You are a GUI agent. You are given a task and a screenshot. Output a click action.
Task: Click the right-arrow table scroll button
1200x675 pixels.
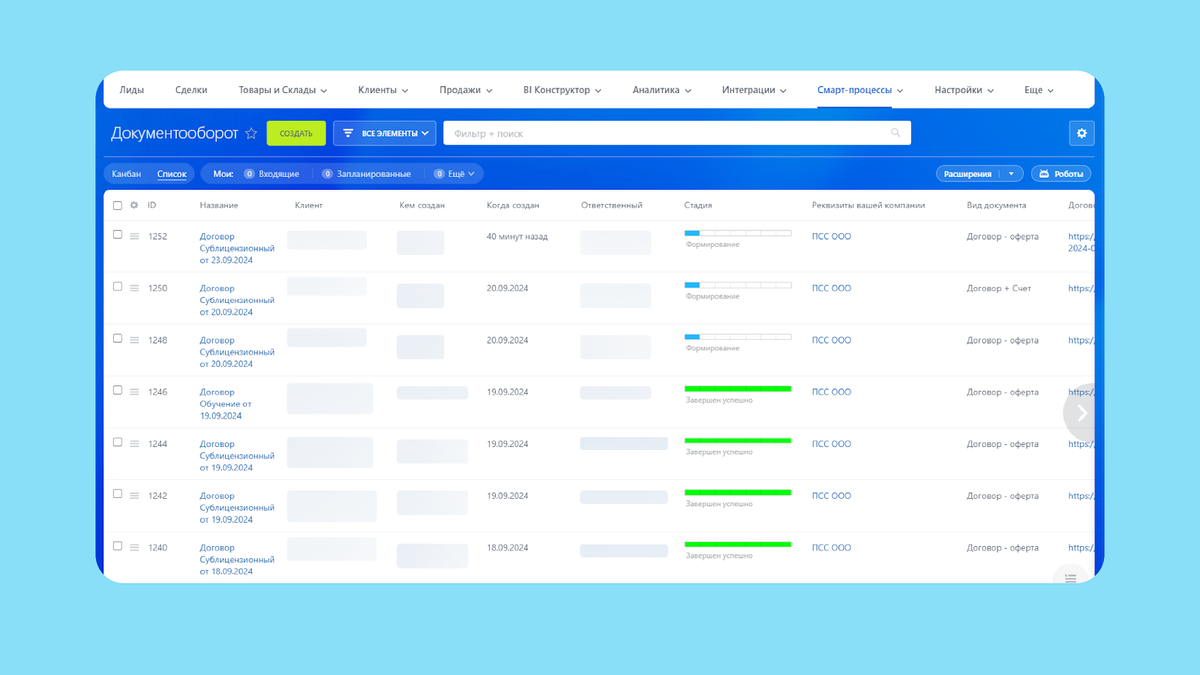click(1080, 413)
